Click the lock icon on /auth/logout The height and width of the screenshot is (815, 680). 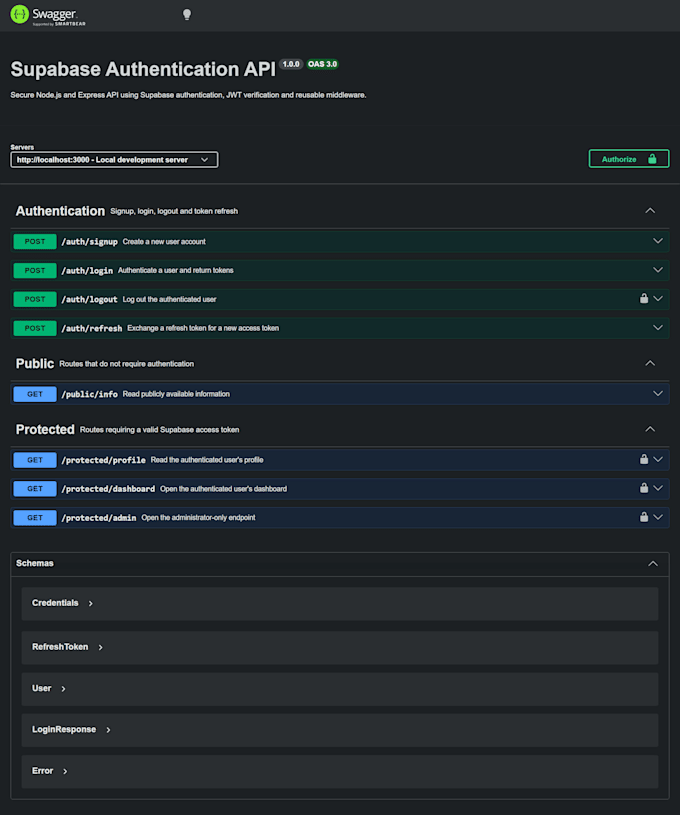tap(644, 298)
